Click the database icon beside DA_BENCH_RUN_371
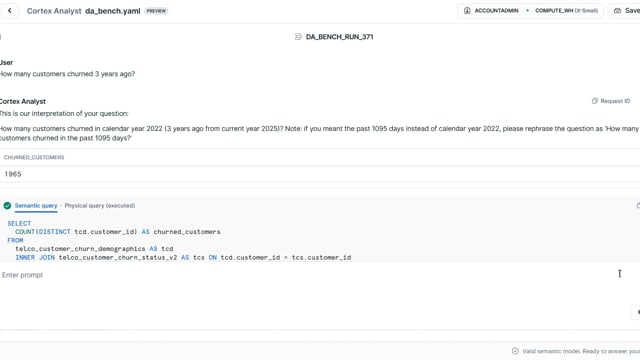Viewport: 640px width, 360px height. click(298, 37)
